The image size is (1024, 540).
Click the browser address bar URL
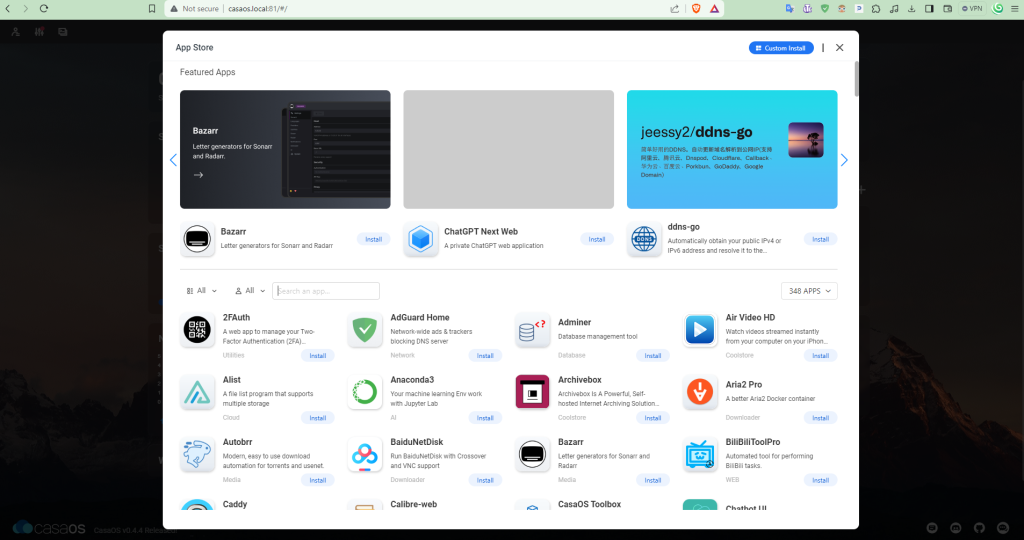(258, 8)
